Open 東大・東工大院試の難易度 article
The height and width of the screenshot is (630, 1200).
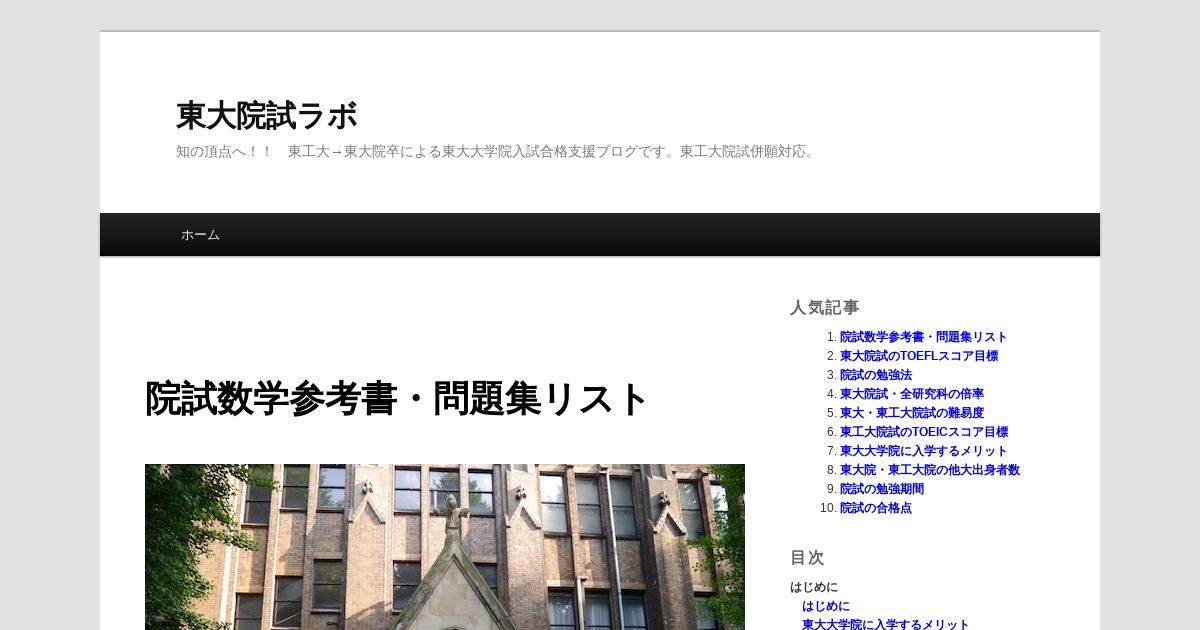(x=912, y=413)
